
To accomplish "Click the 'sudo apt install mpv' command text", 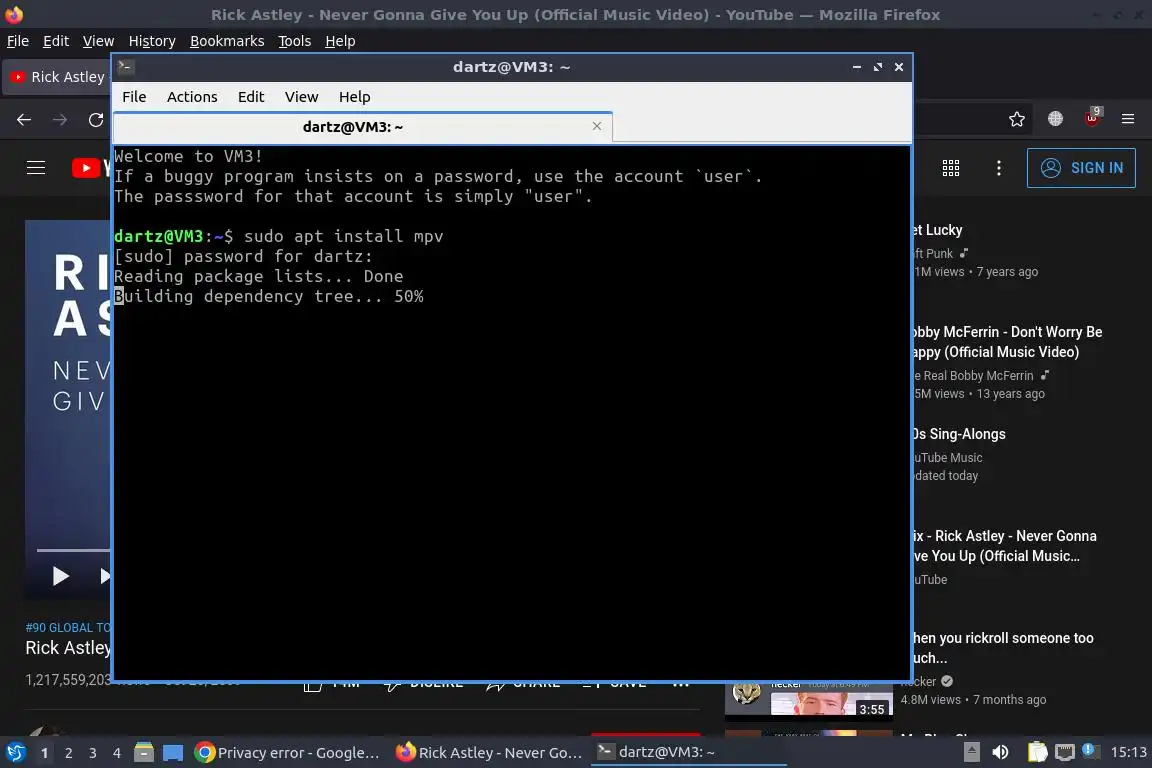I will point(343,236).
